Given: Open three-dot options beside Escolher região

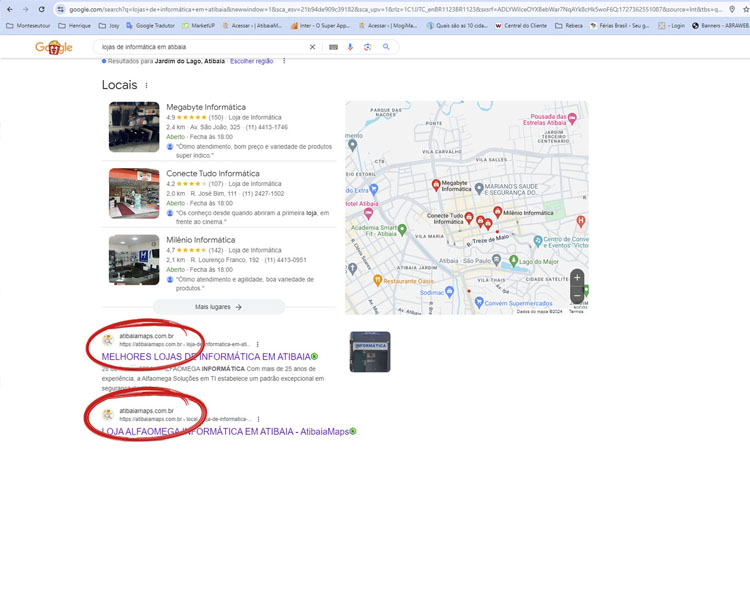Looking at the screenshot, I should pos(284,61).
